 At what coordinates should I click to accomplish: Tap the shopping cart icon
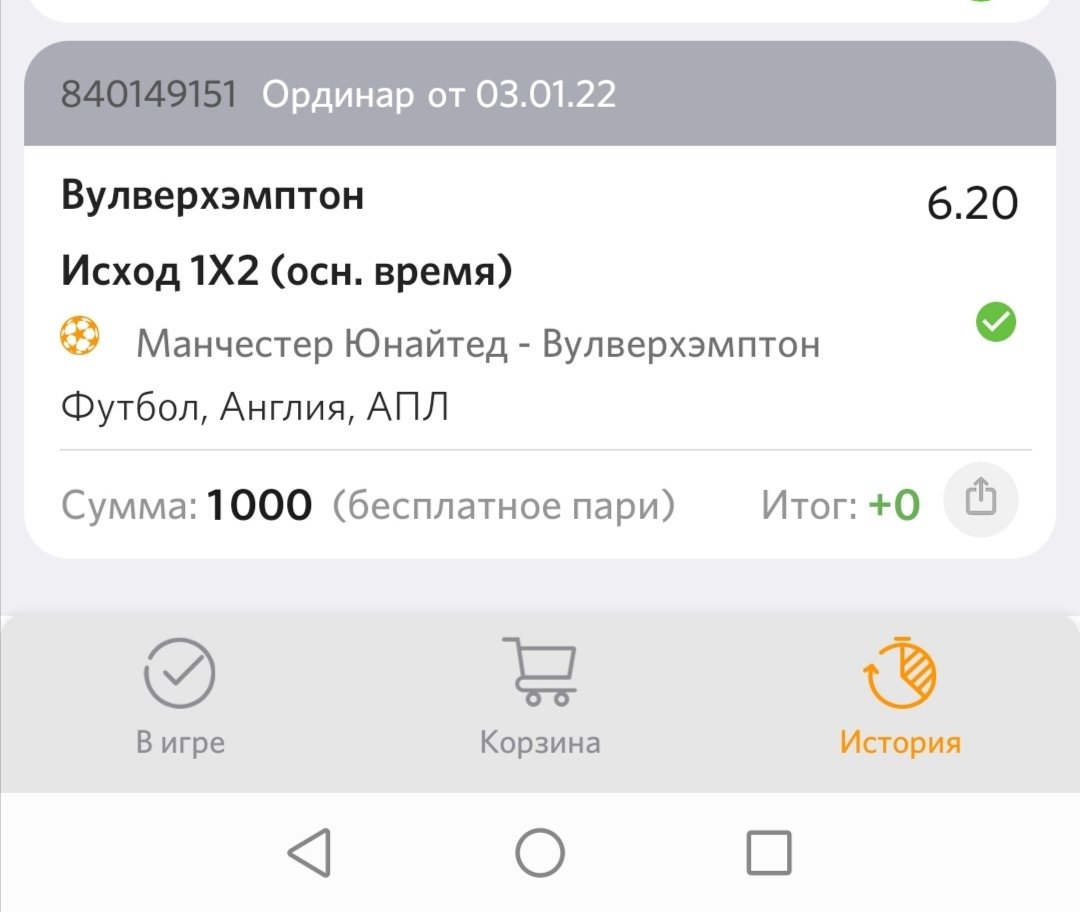pyautogui.click(x=540, y=670)
